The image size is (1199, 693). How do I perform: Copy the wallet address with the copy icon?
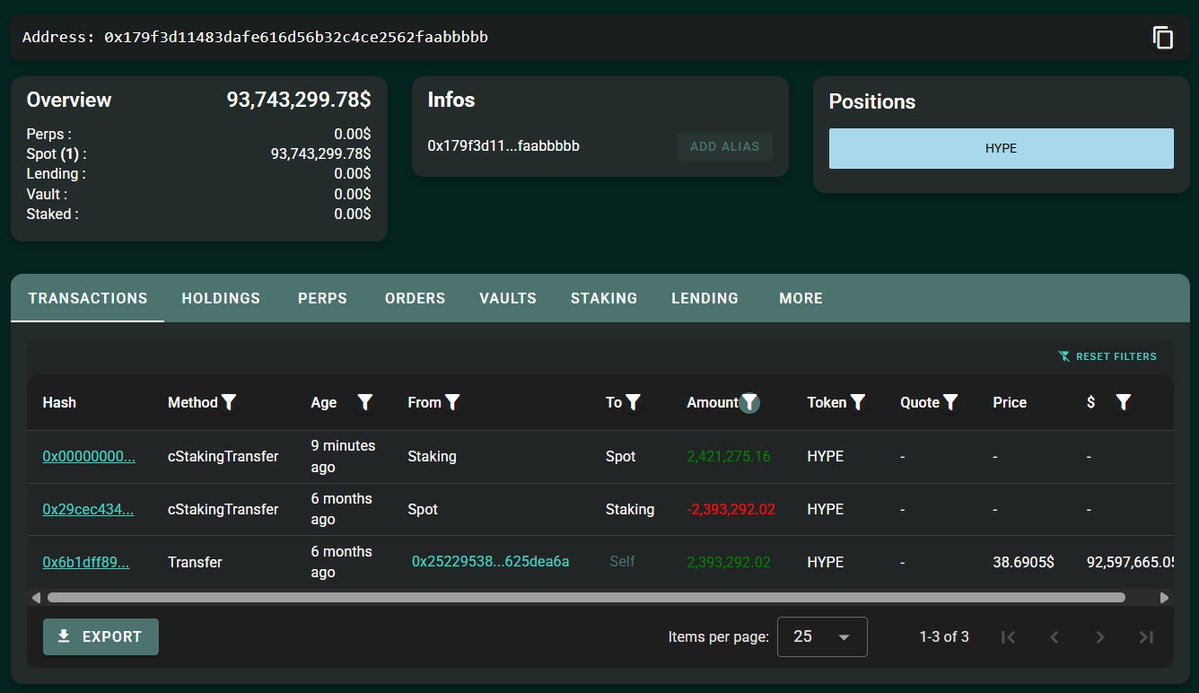pyautogui.click(x=1162, y=37)
